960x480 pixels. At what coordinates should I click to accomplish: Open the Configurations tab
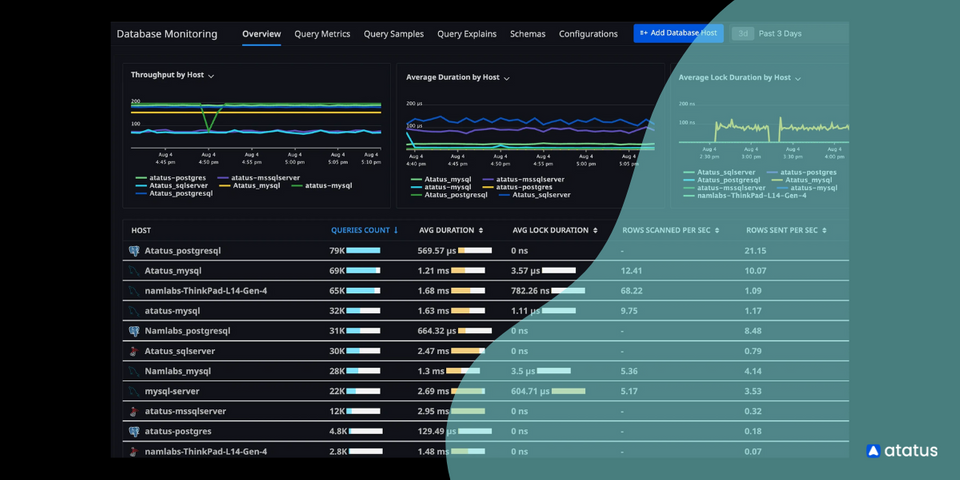pos(588,34)
